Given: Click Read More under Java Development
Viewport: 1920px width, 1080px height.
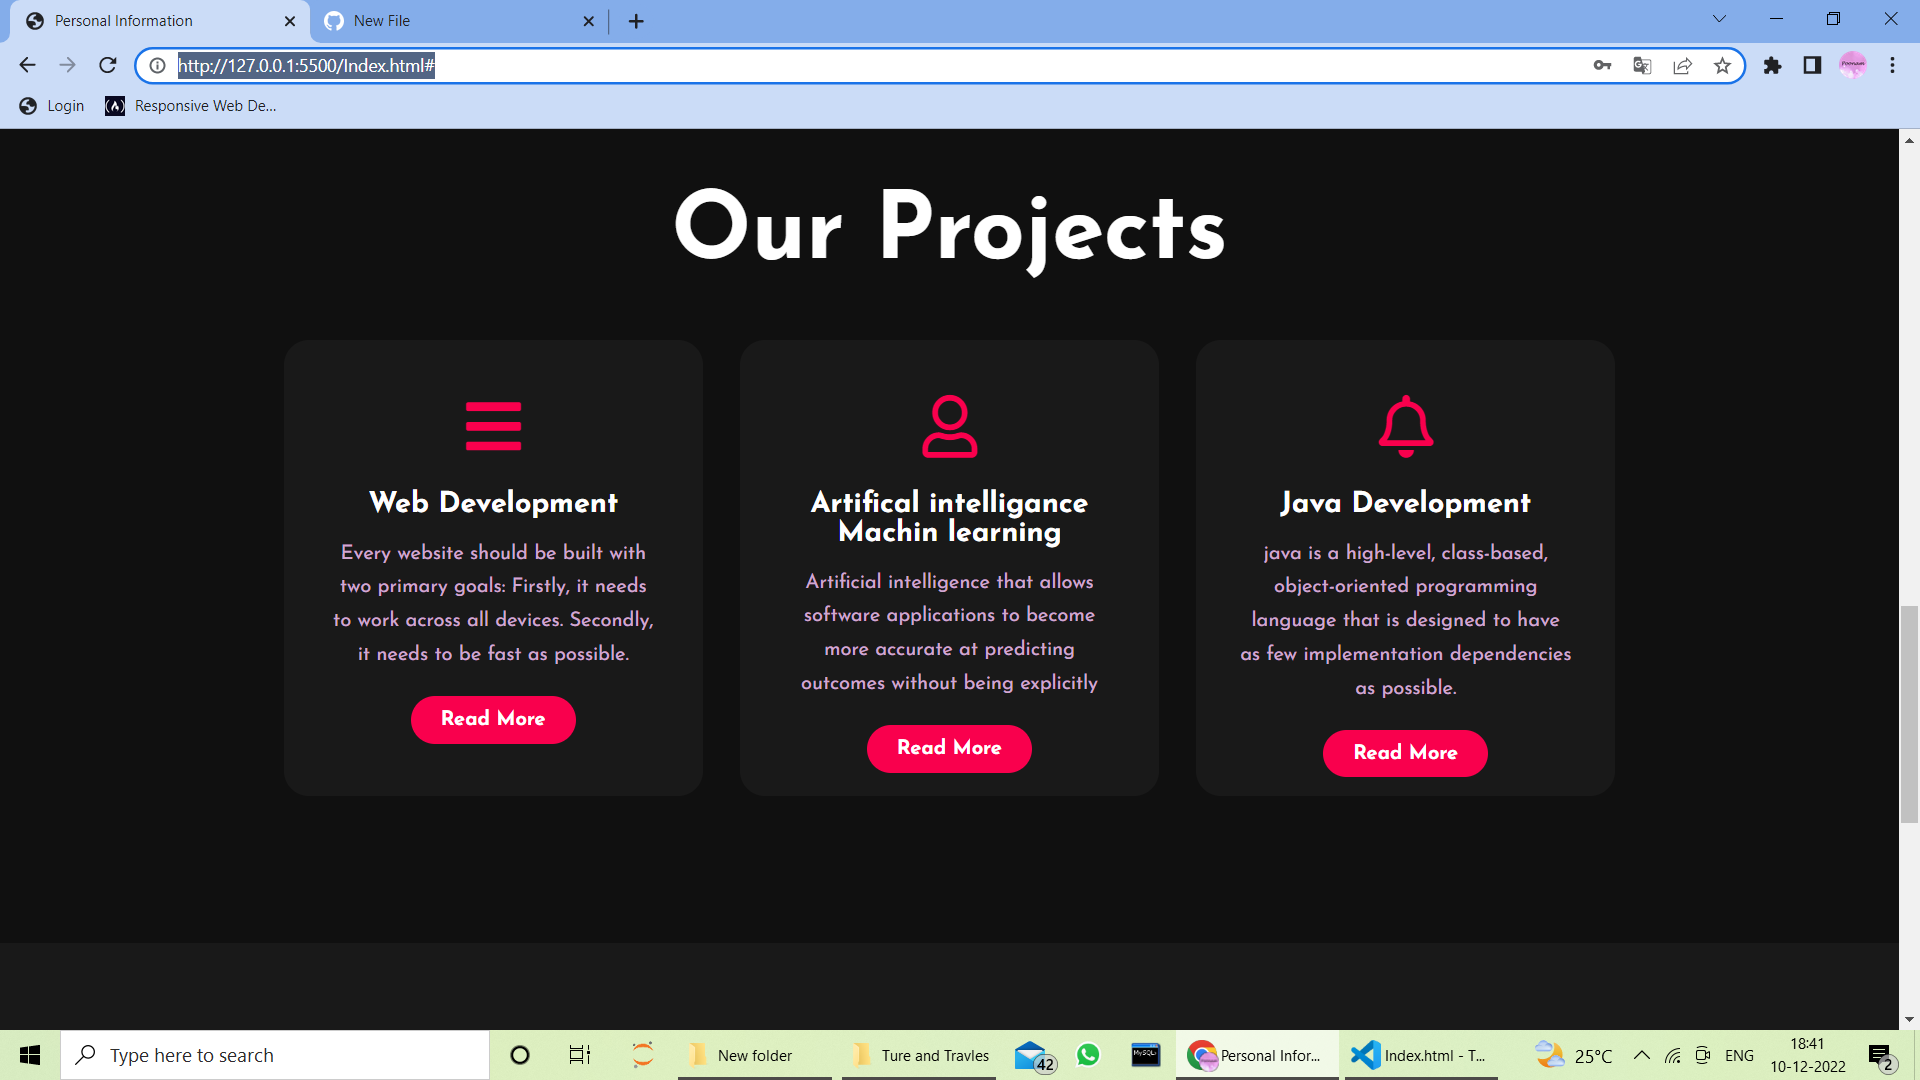Looking at the screenshot, I should coord(1405,753).
